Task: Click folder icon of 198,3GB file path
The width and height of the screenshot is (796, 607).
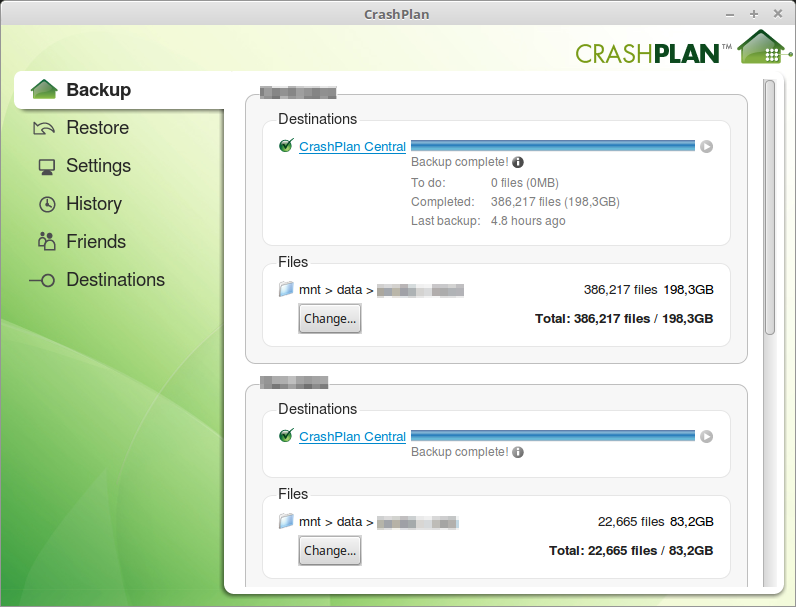Action: tap(286, 289)
